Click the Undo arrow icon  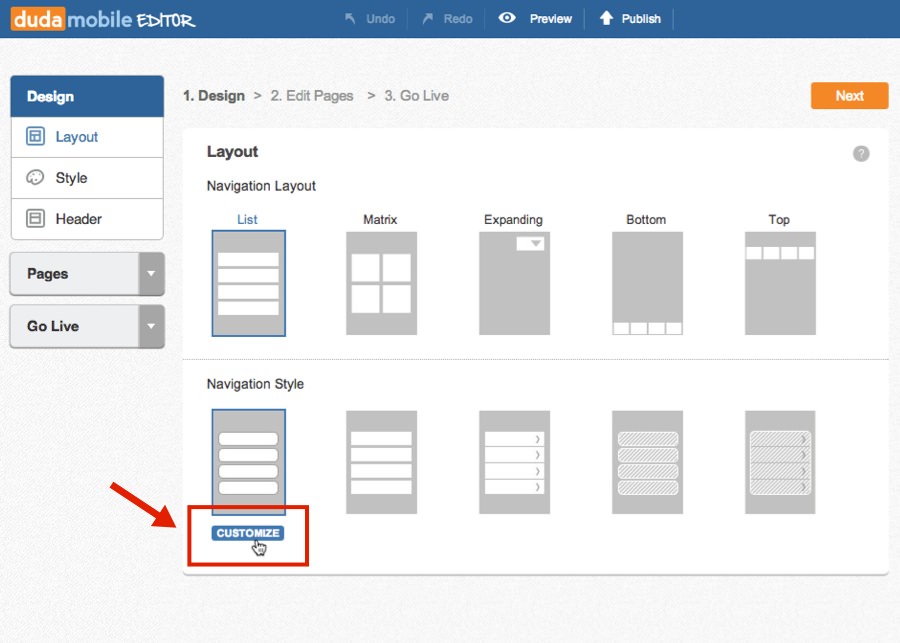[350, 19]
